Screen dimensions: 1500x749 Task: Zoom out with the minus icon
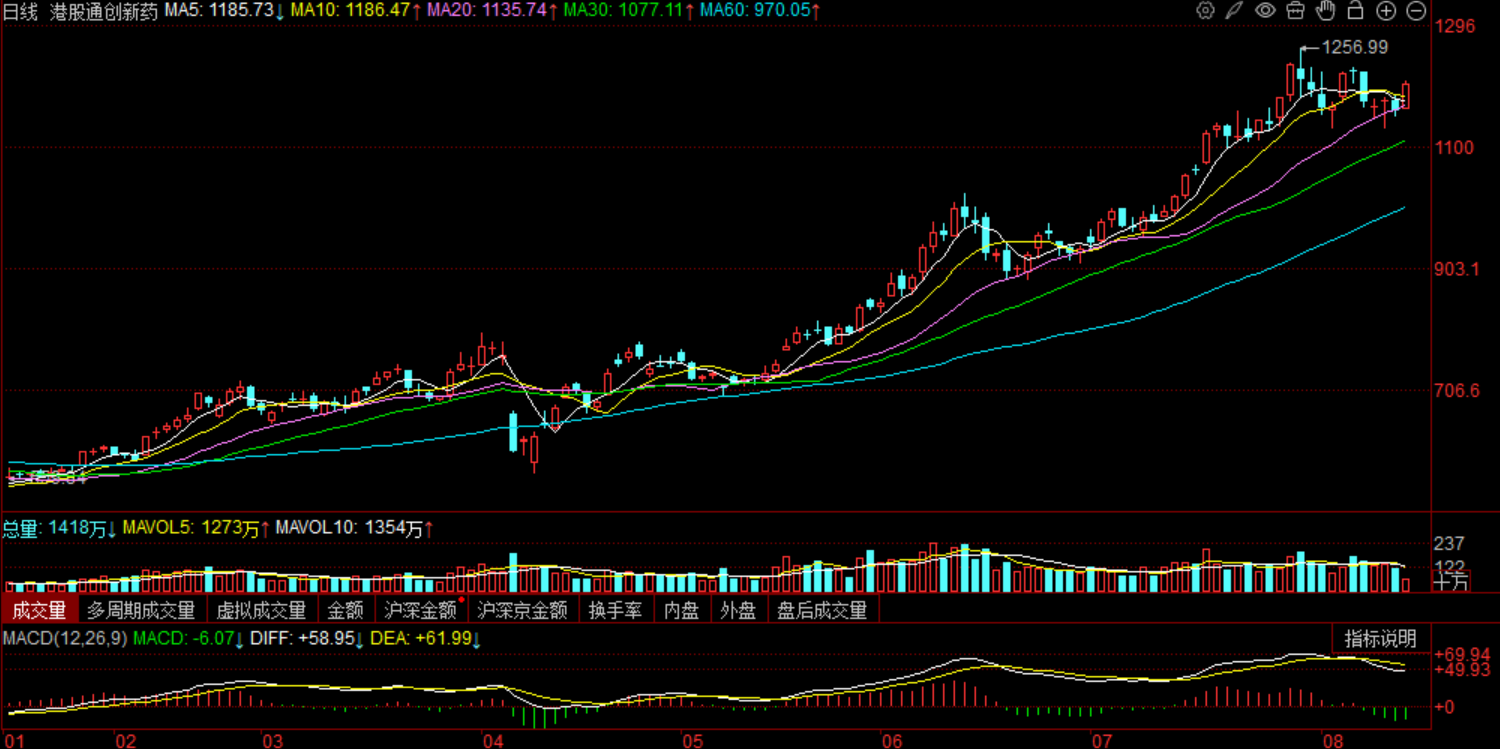pyautogui.click(x=1416, y=11)
